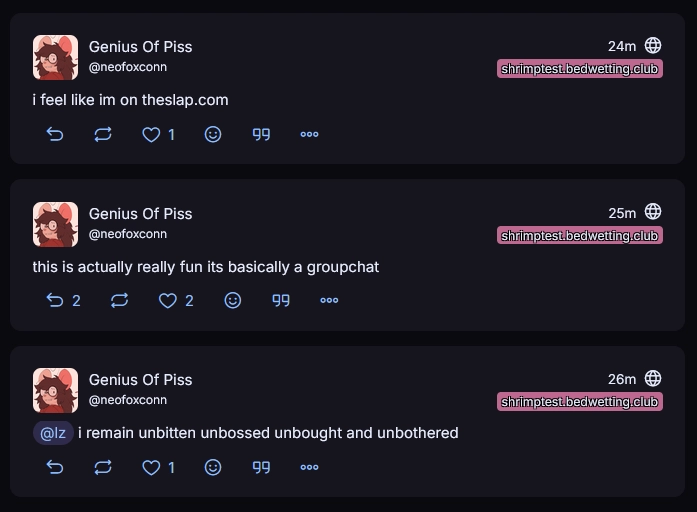React with emoji to groupchat post
This screenshot has width=697, height=512.
point(233,300)
